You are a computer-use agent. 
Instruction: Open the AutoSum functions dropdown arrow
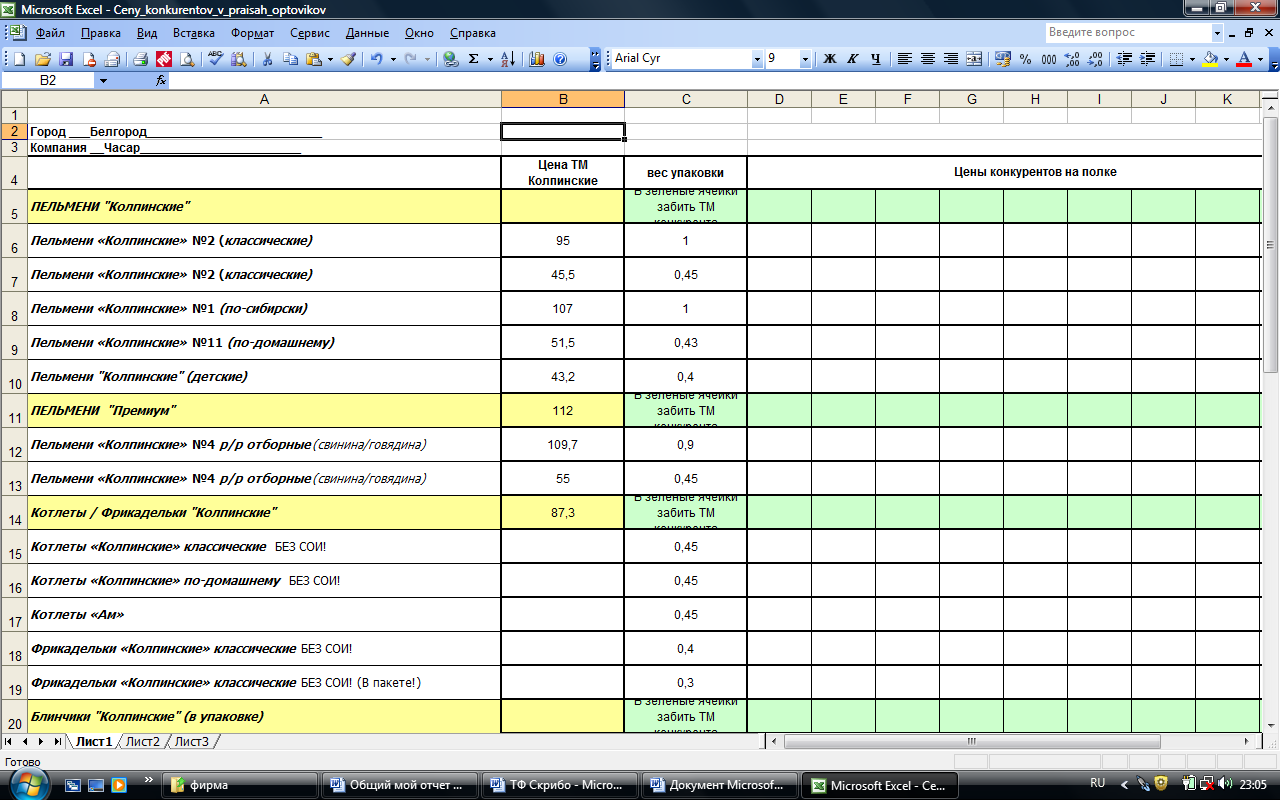[x=490, y=59]
